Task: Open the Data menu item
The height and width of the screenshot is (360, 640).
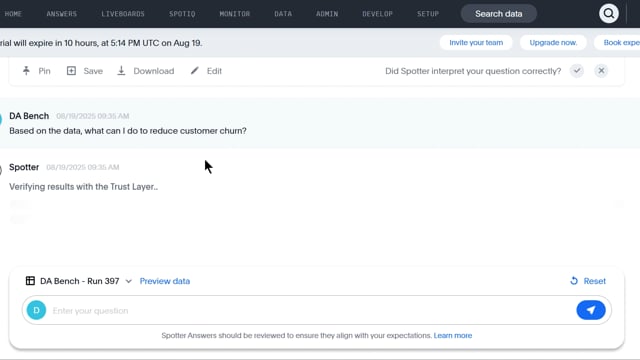Action: (283, 14)
